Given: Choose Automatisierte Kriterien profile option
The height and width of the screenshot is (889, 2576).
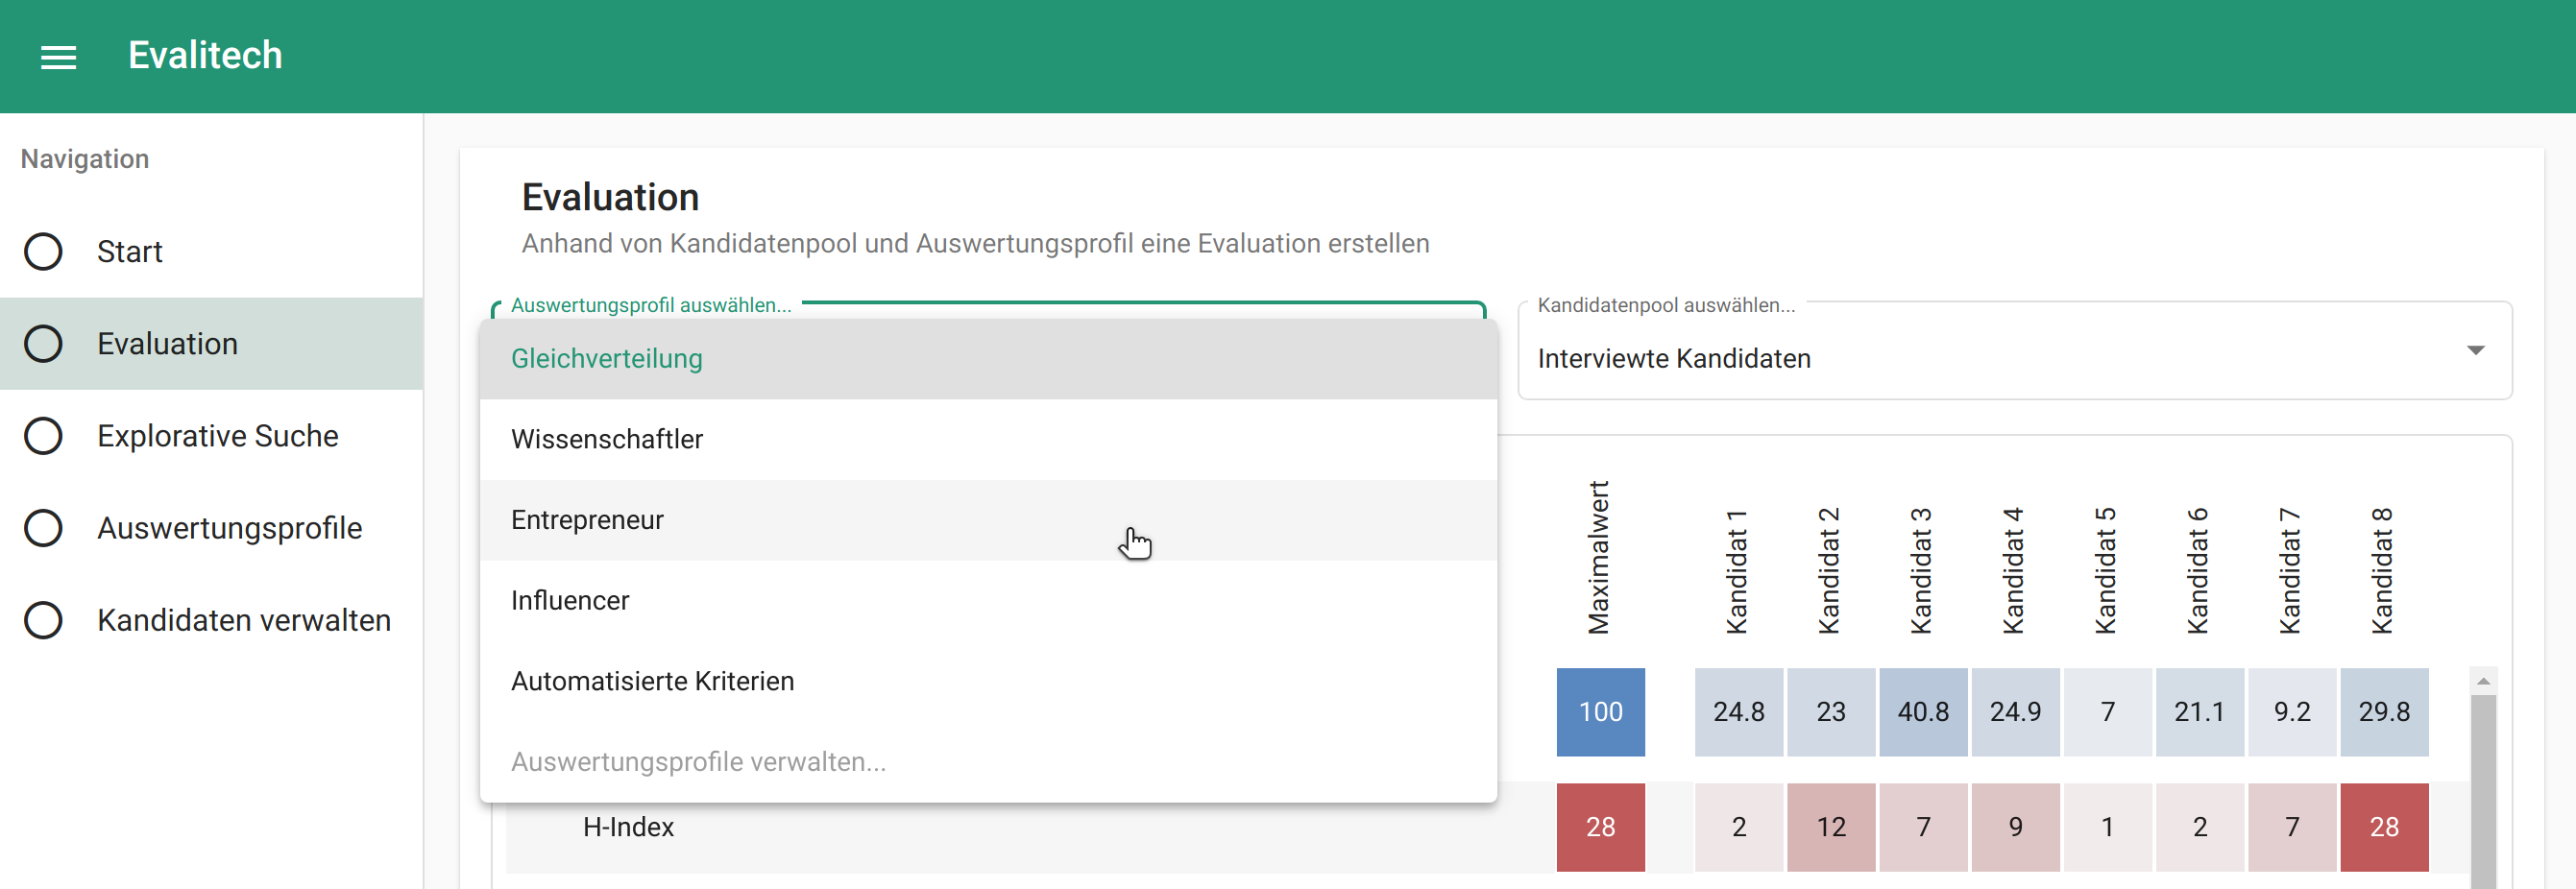Looking at the screenshot, I should point(988,681).
